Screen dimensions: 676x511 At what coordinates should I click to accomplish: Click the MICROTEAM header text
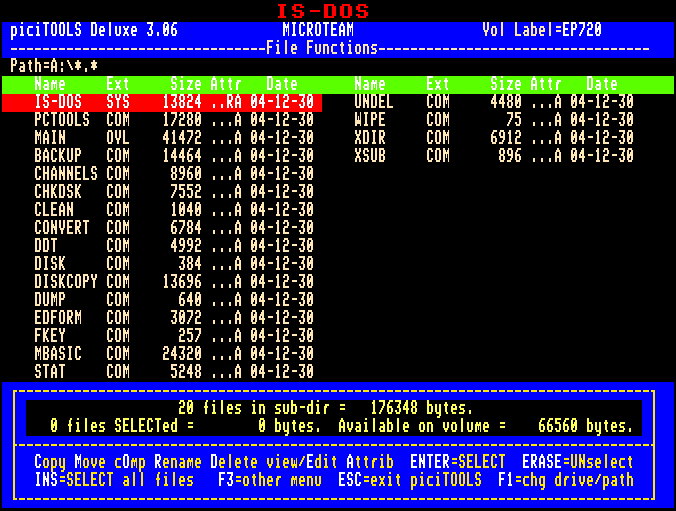pyautogui.click(x=318, y=30)
